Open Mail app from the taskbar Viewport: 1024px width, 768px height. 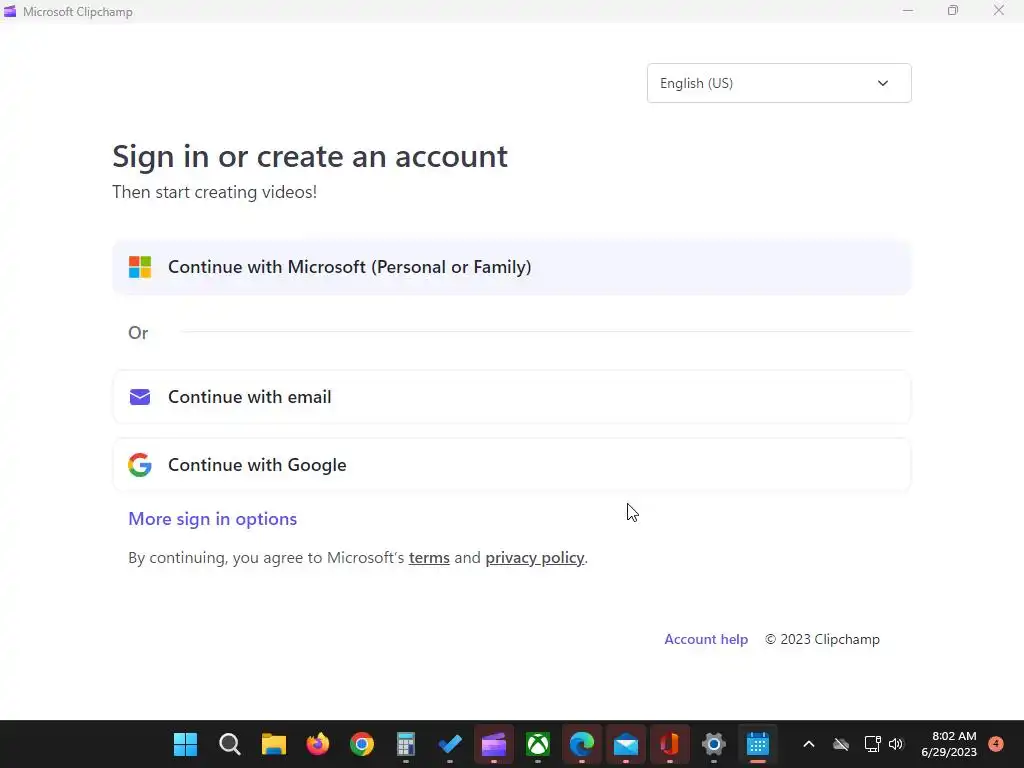(x=626, y=744)
